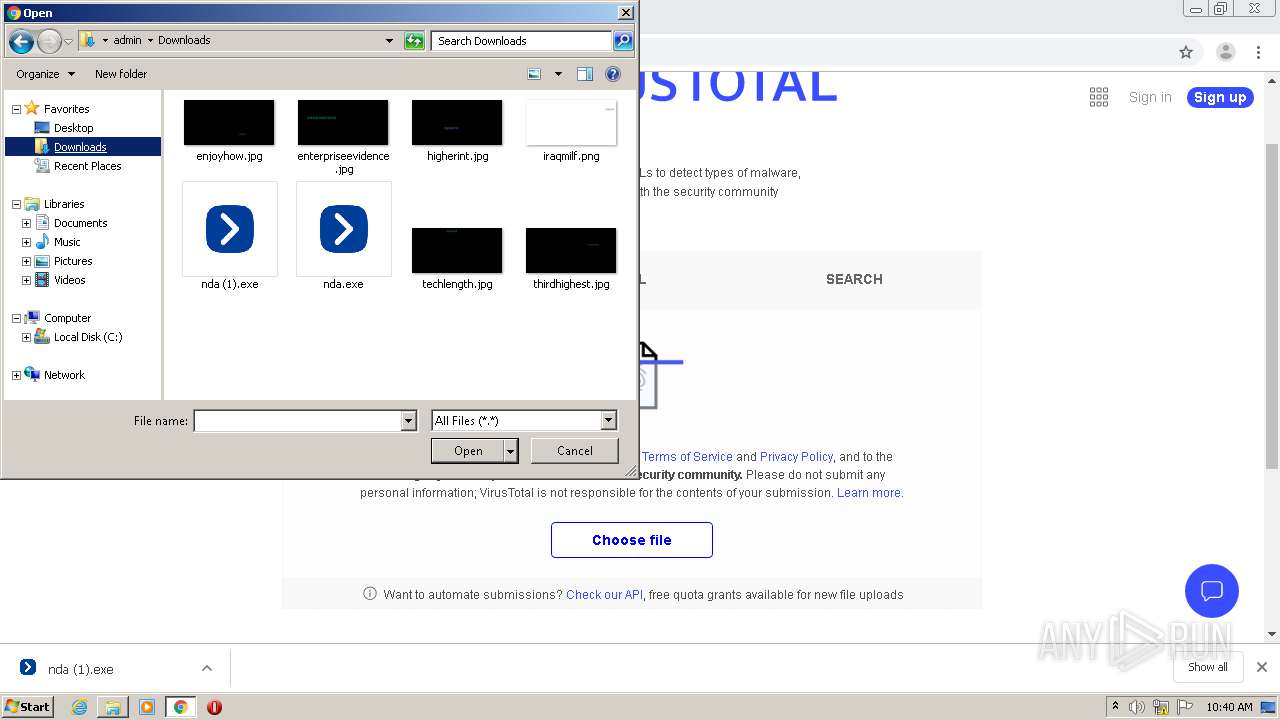1280x720 pixels.
Task: Open the Windows Start button
Action: click(x=28, y=707)
